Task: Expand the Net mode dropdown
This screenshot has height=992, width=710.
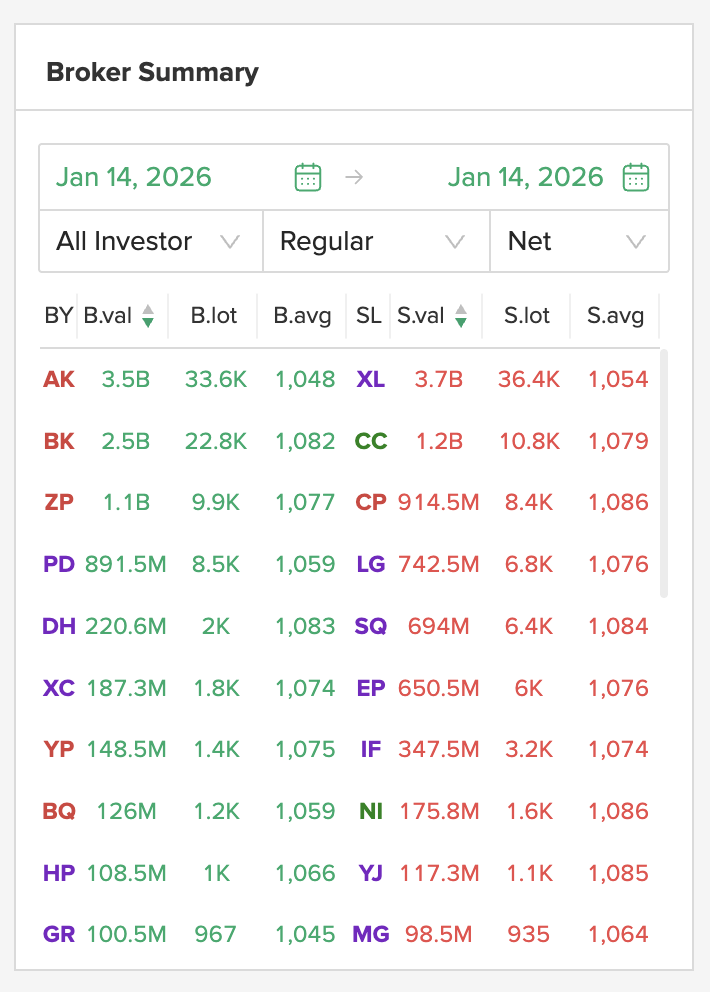Action: 578,241
